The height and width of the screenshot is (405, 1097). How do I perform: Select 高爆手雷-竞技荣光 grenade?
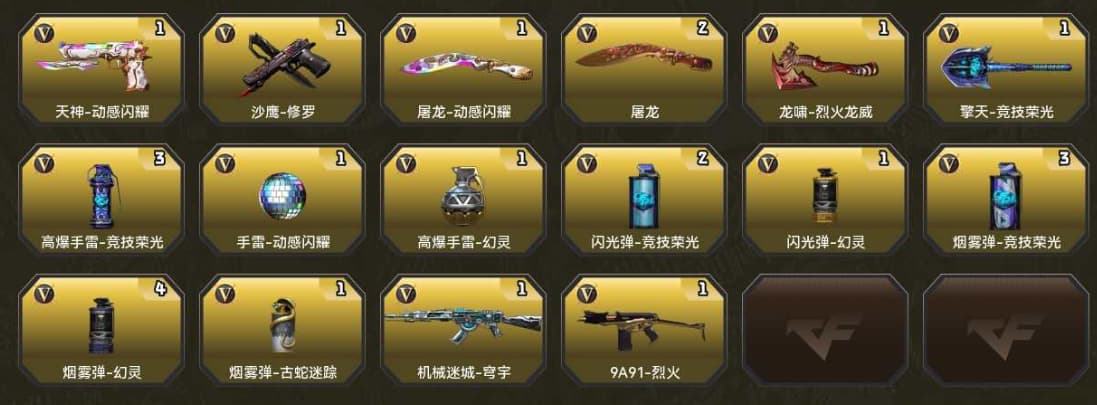(x=101, y=199)
